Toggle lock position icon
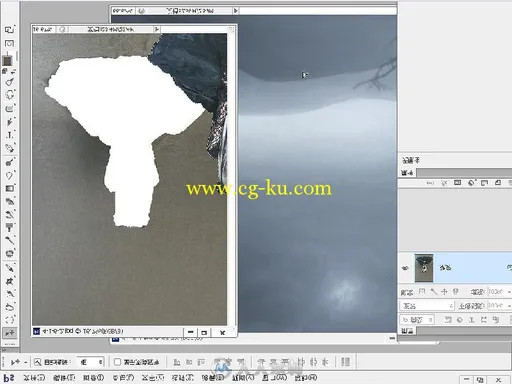 tap(444, 292)
